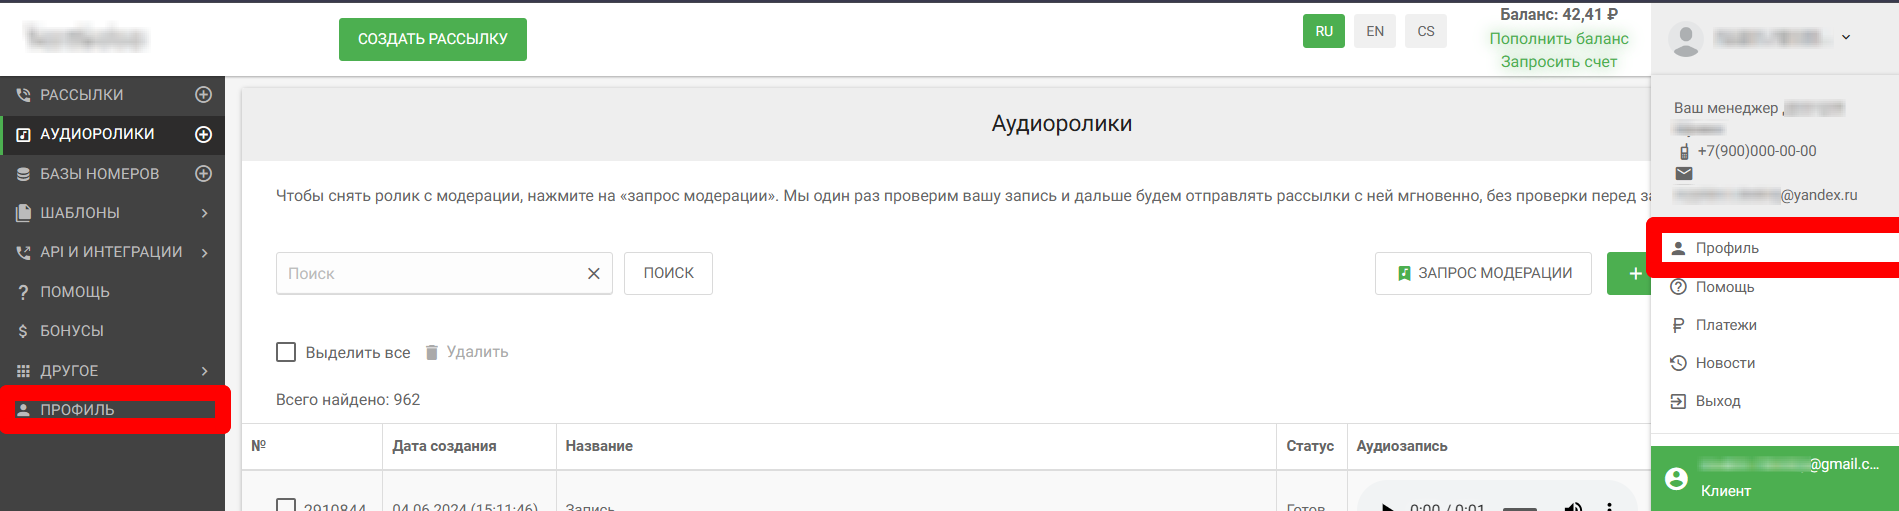Viewport: 1899px width, 511px height.
Task: Select Выход from the user menu
Action: [x=1717, y=401]
